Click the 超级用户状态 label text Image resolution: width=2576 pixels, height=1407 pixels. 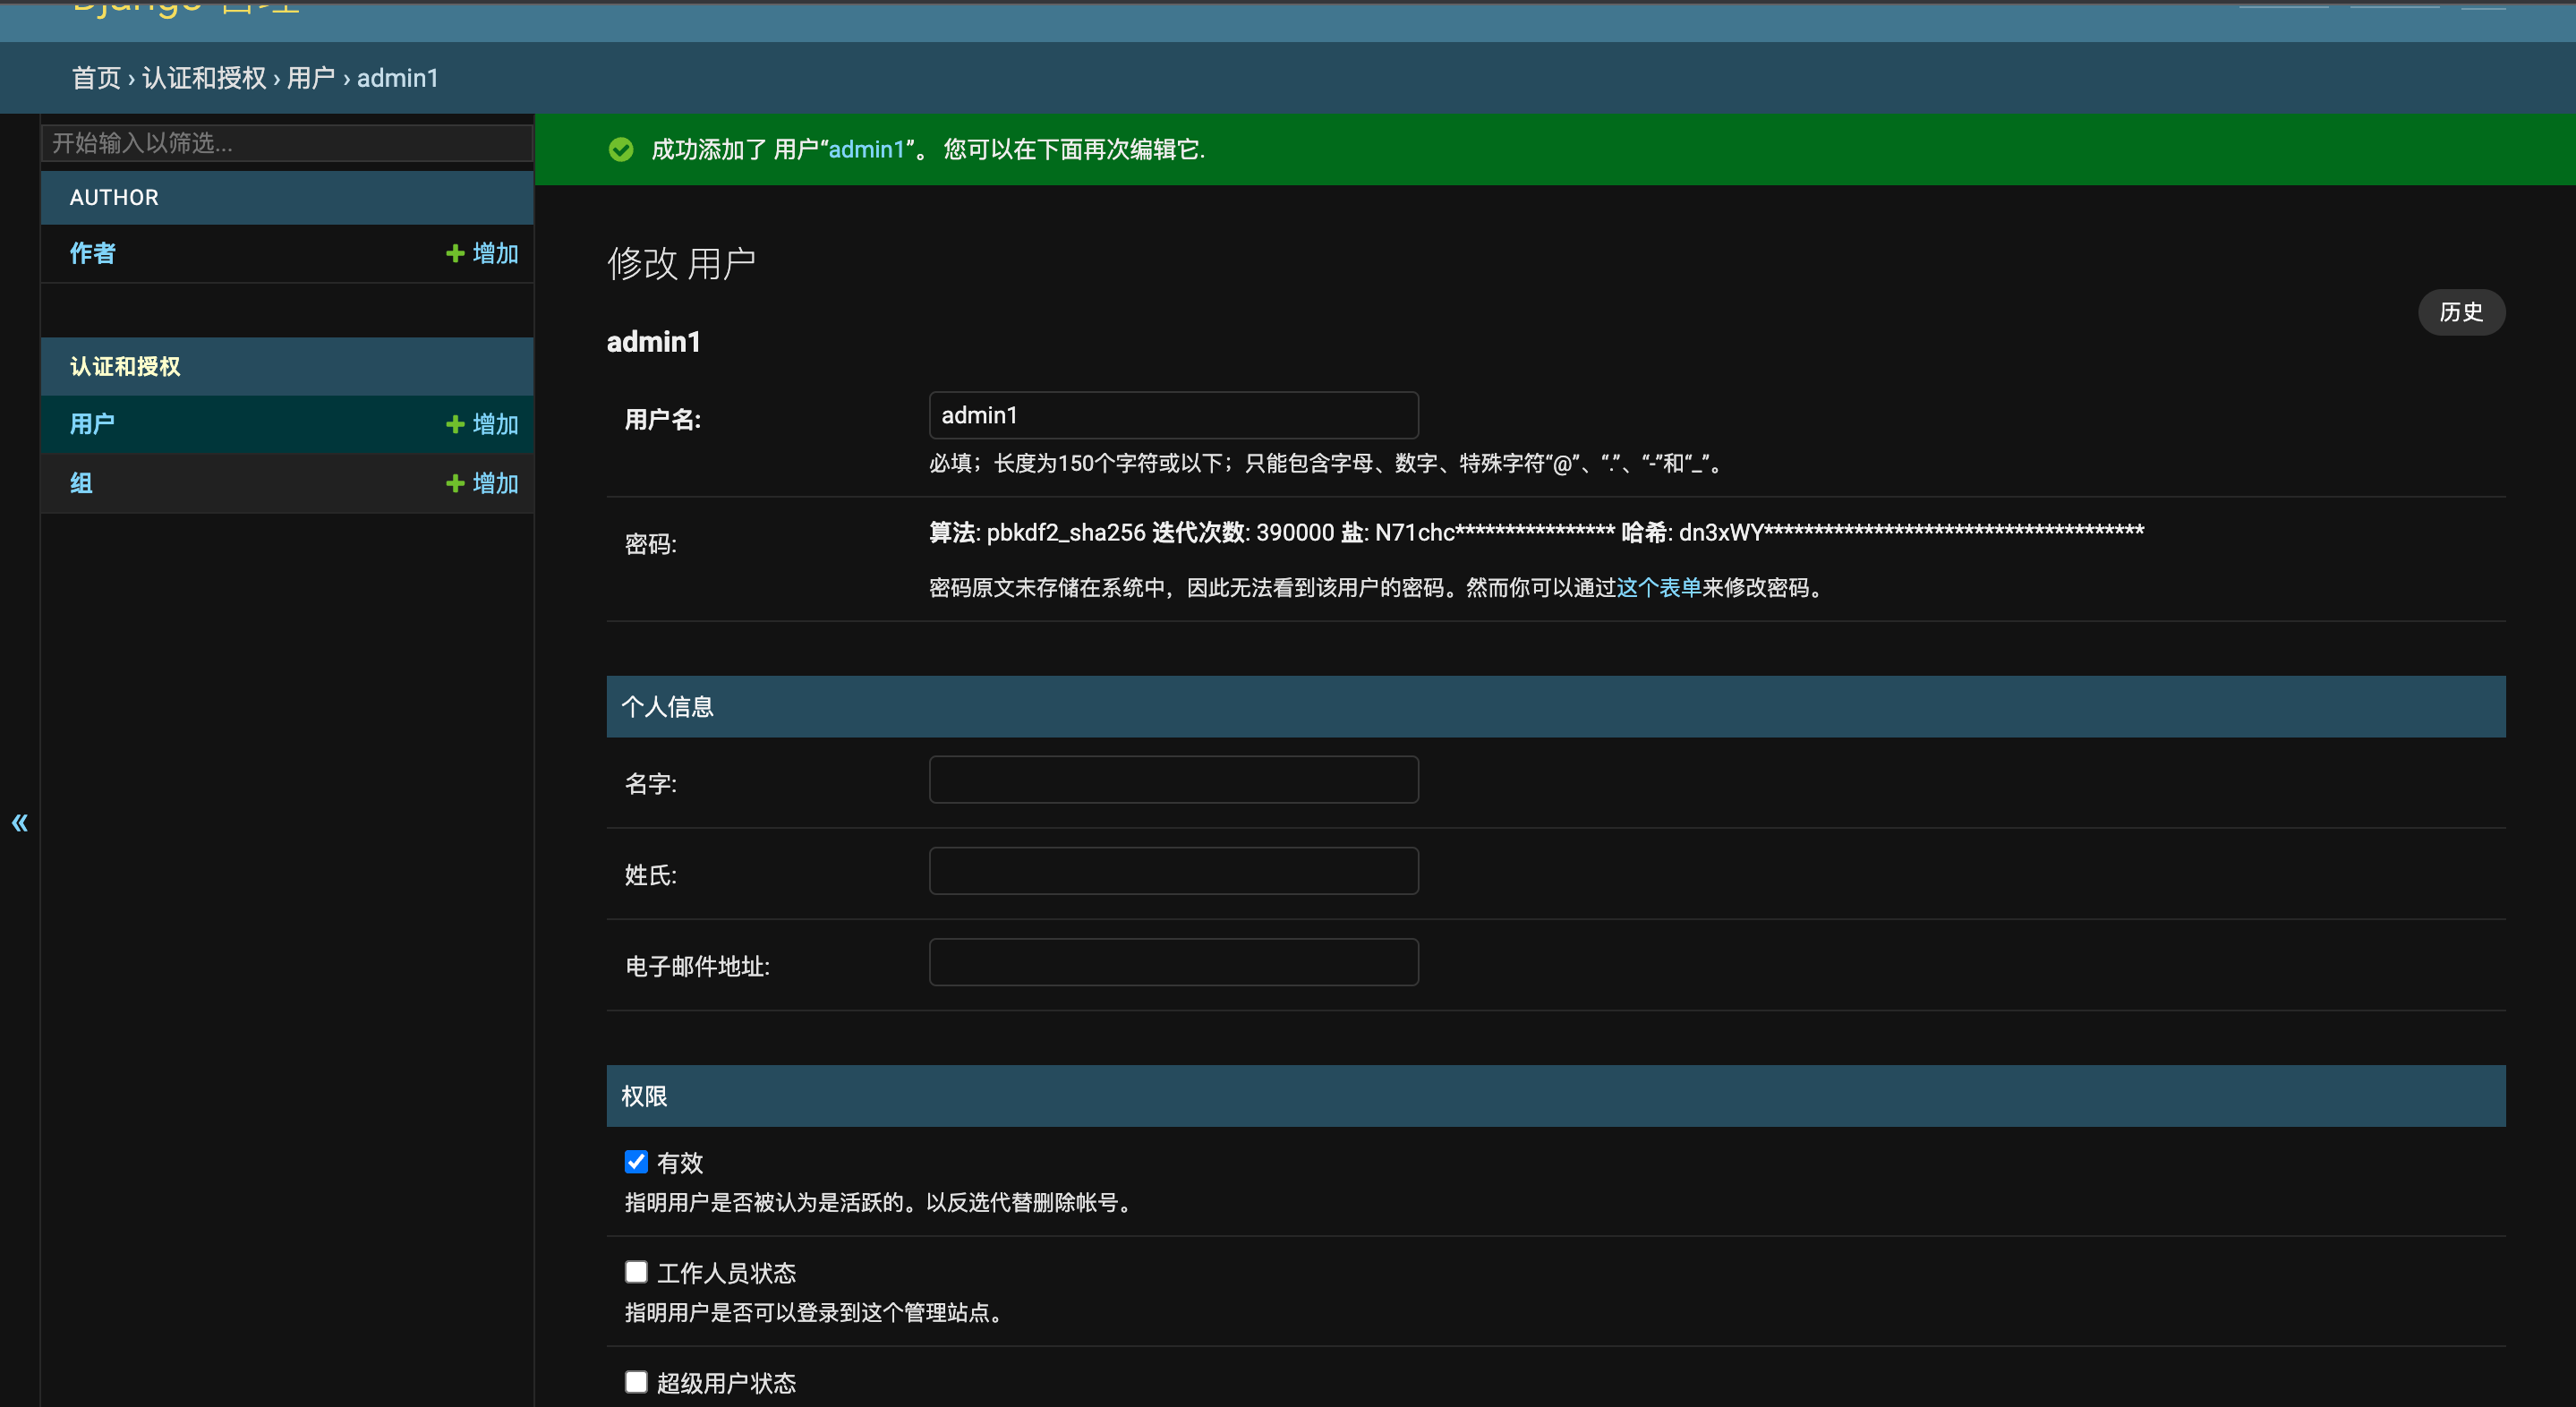[x=726, y=1382]
